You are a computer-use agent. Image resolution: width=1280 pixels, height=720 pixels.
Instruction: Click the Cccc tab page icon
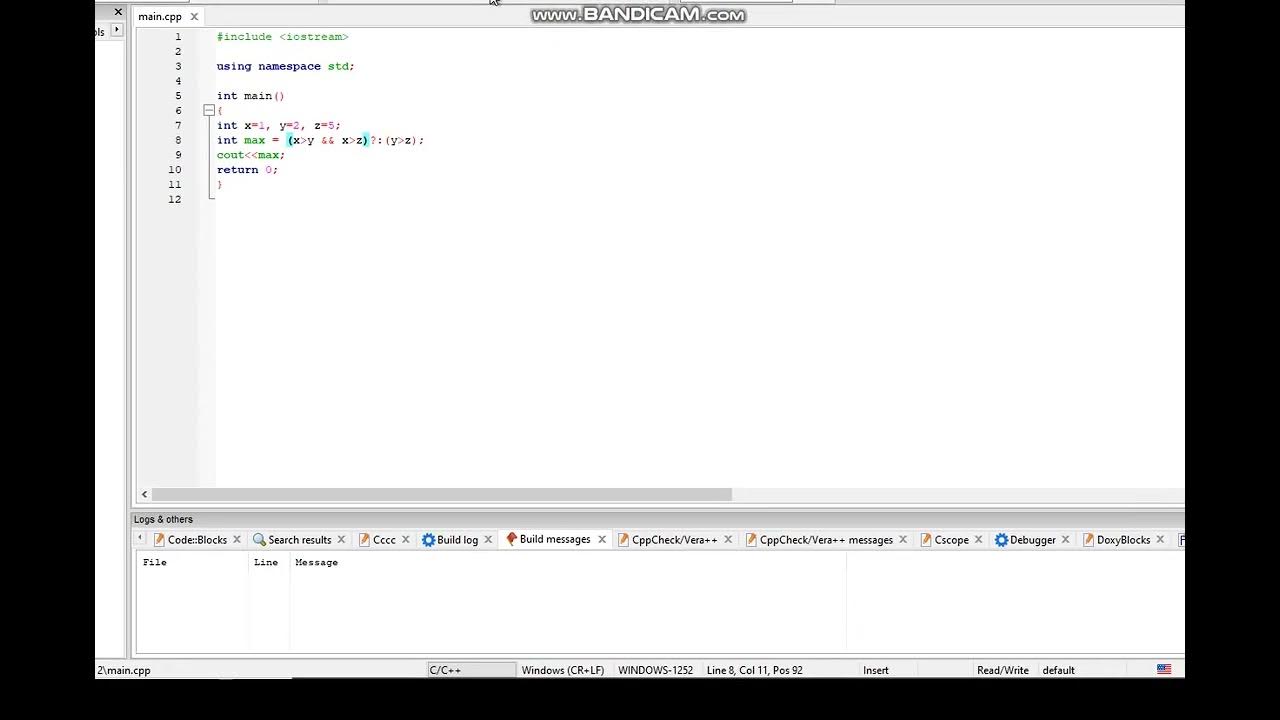click(365, 540)
